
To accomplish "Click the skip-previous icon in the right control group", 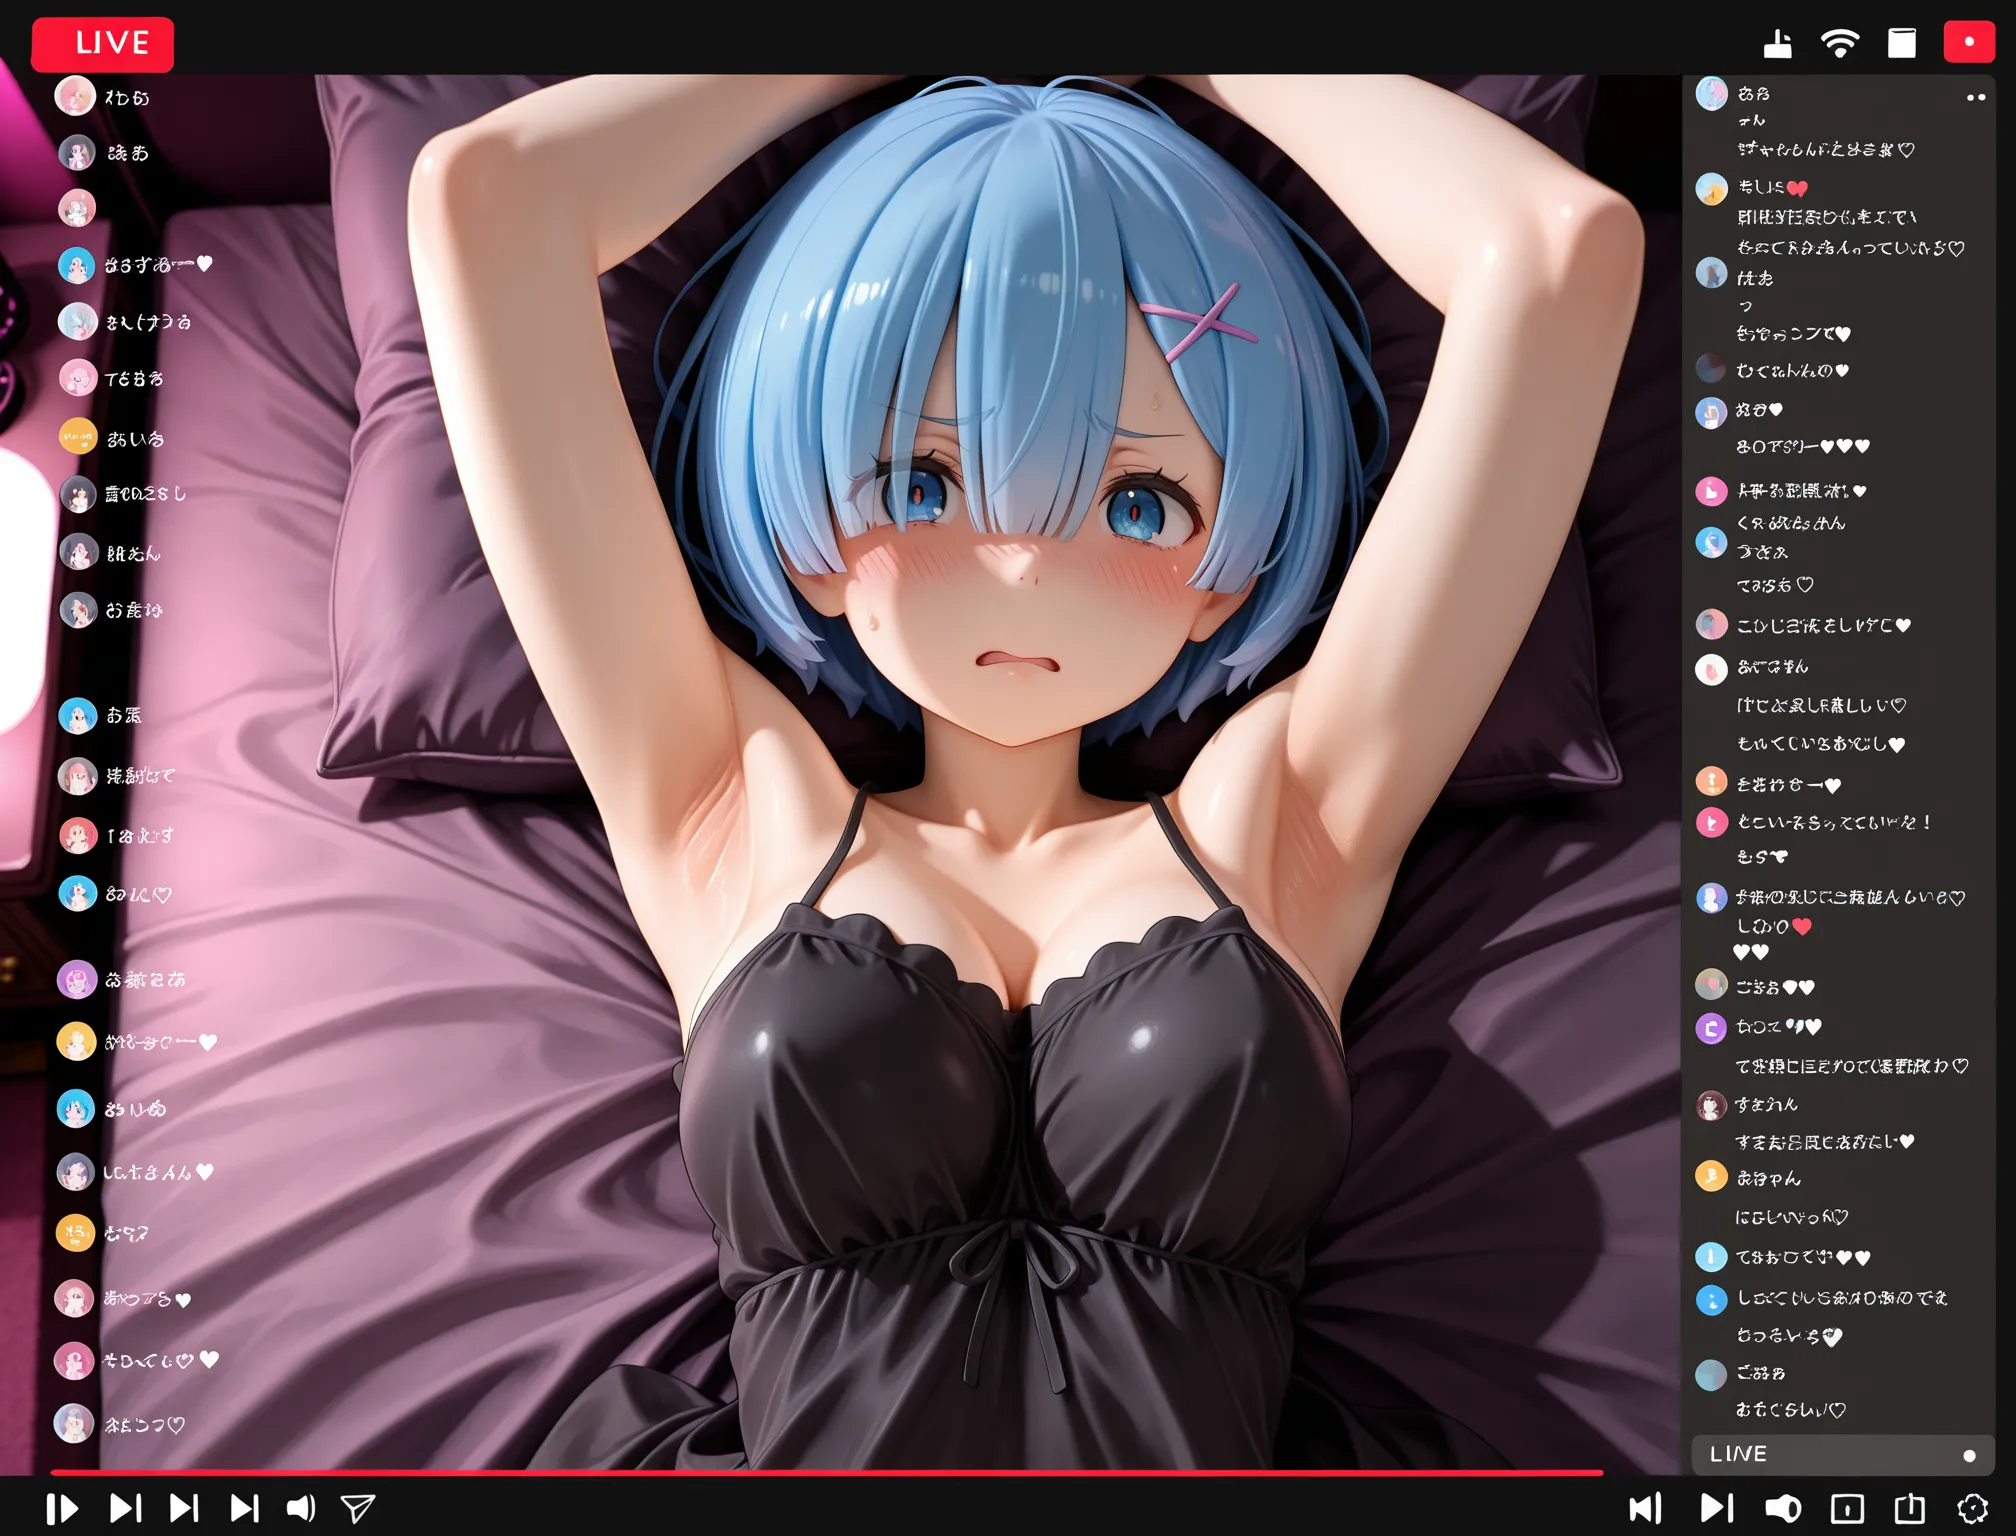I will pyautogui.click(x=1645, y=1508).
